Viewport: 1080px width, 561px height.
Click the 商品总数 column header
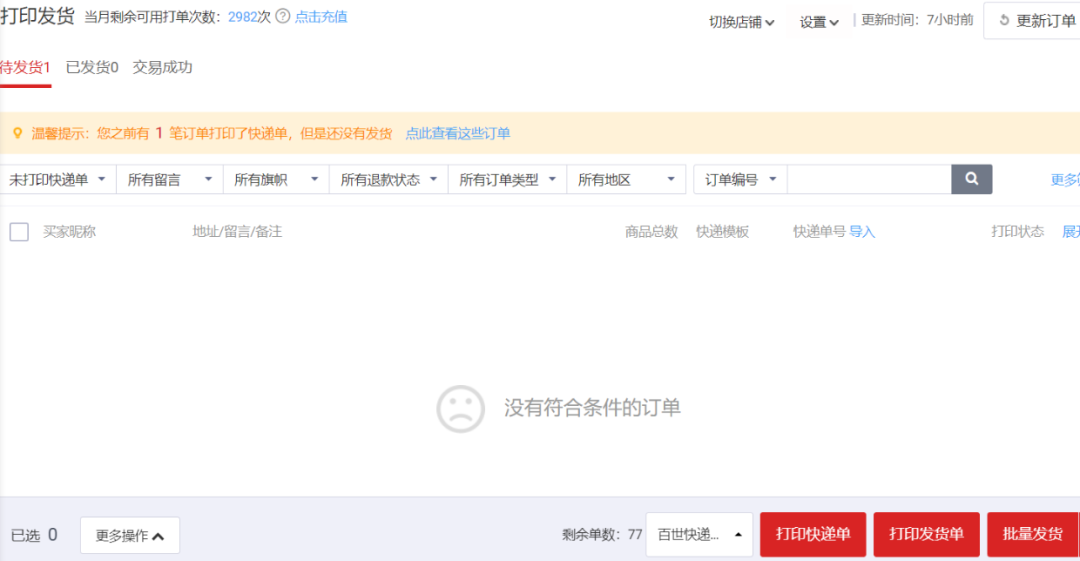point(652,232)
